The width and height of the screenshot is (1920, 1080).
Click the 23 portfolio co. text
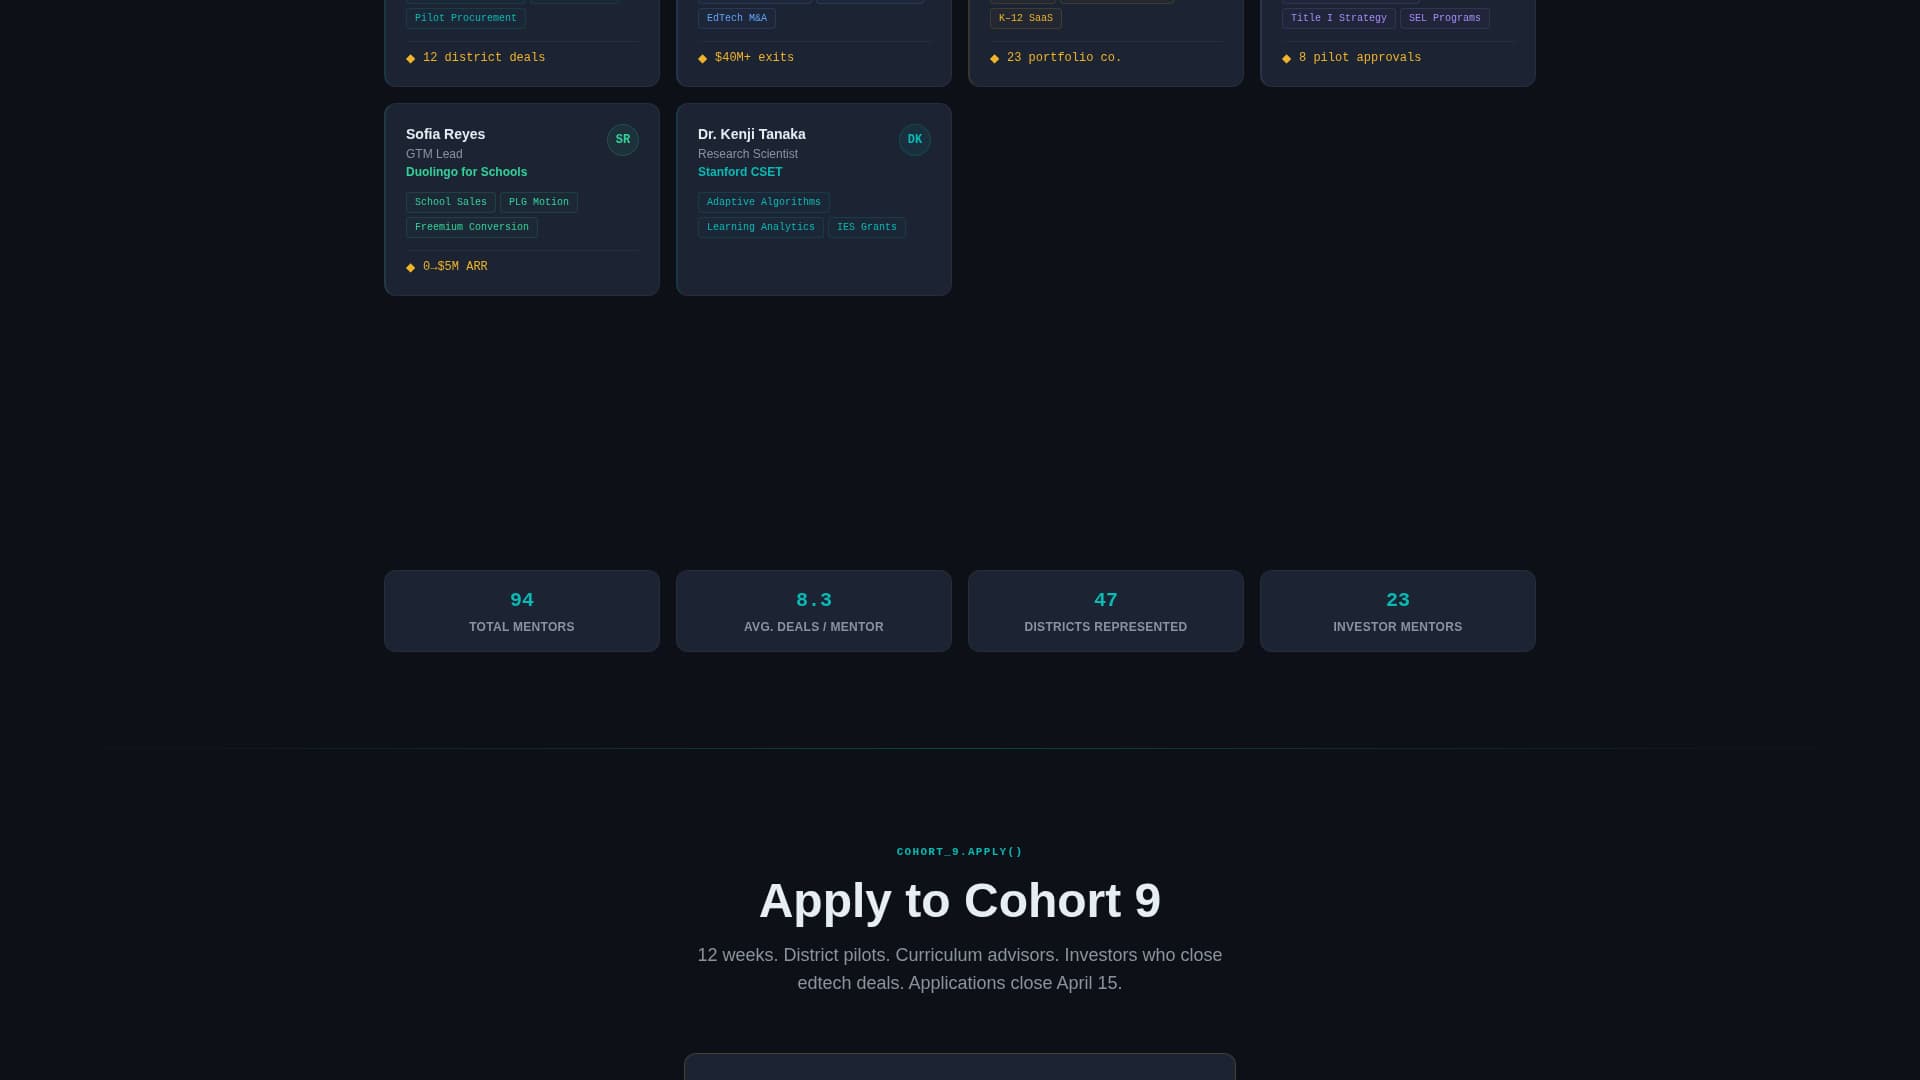pyautogui.click(x=1064, y=58)
